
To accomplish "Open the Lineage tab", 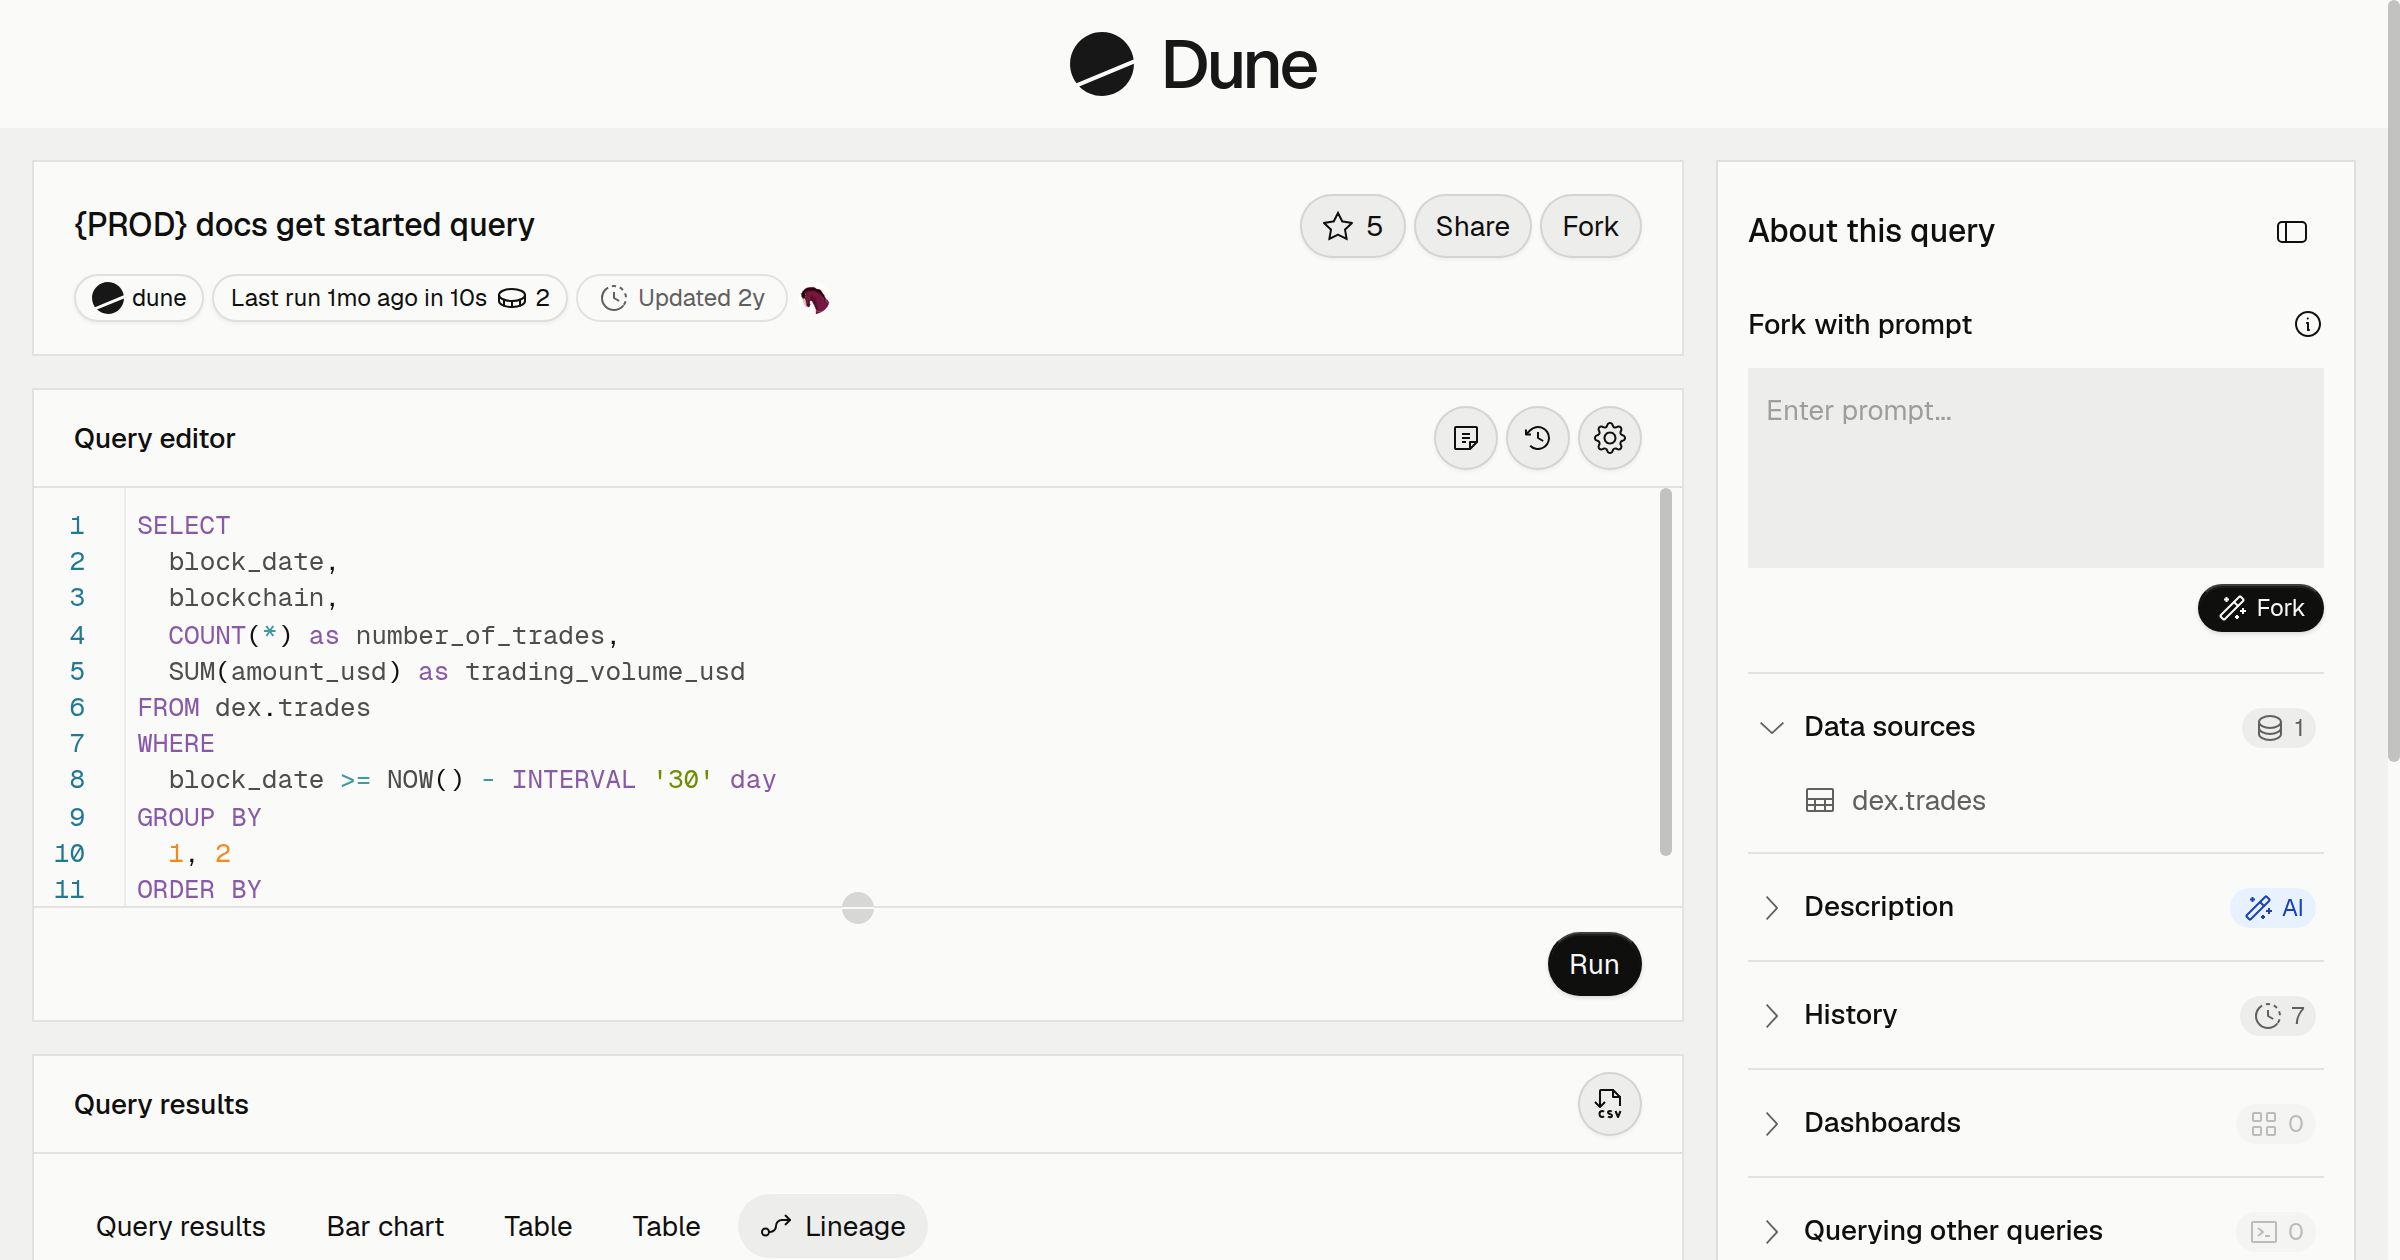I will [832, 1226].
